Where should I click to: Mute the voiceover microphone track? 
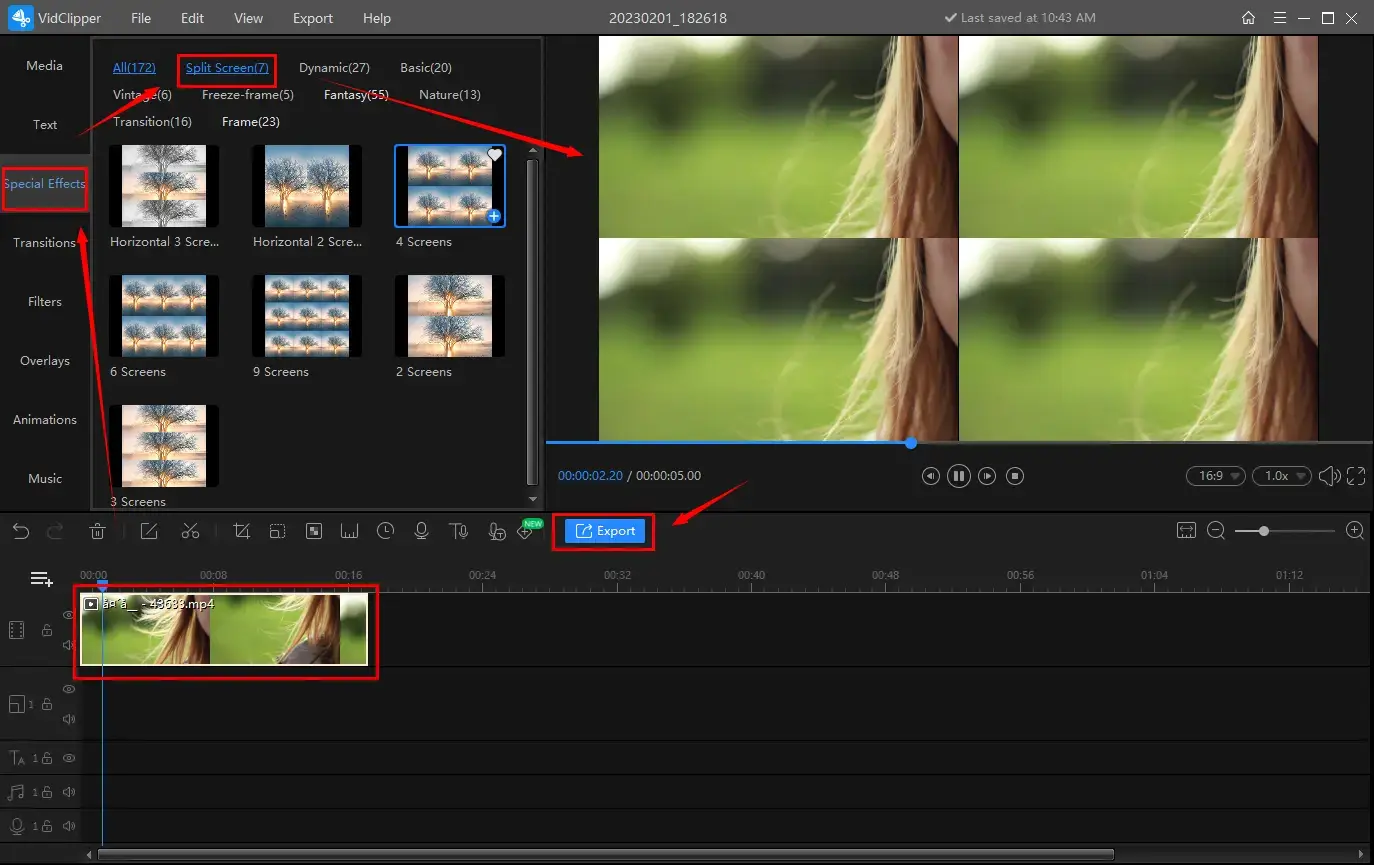pyautogui.click(x=69, y=826)
